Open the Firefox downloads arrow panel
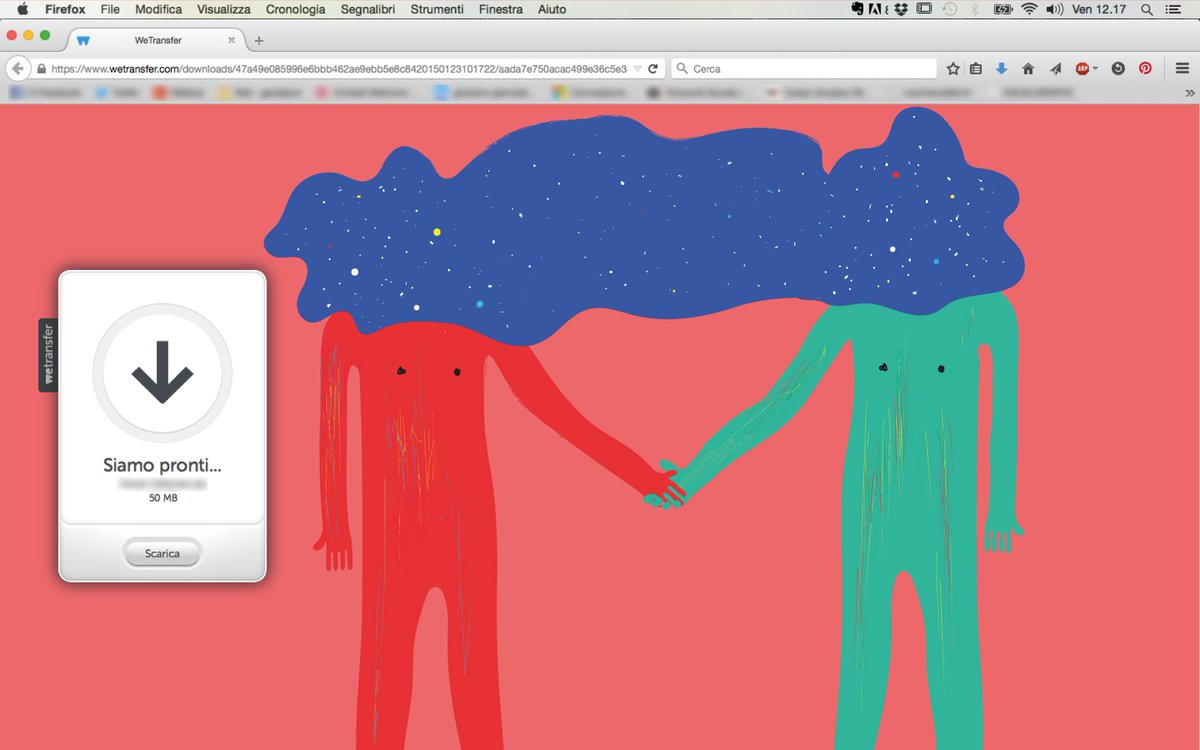Screen dimensions: 1200x750 (1001, 69)
